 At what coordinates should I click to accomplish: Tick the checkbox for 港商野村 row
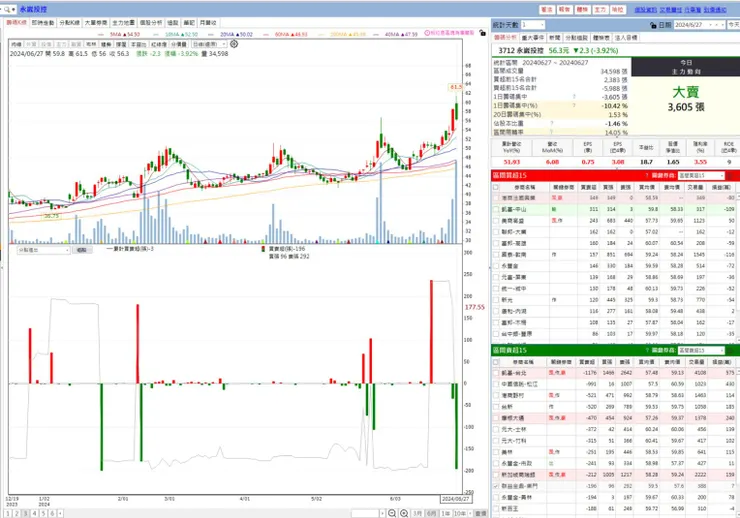tap(496, 395)
